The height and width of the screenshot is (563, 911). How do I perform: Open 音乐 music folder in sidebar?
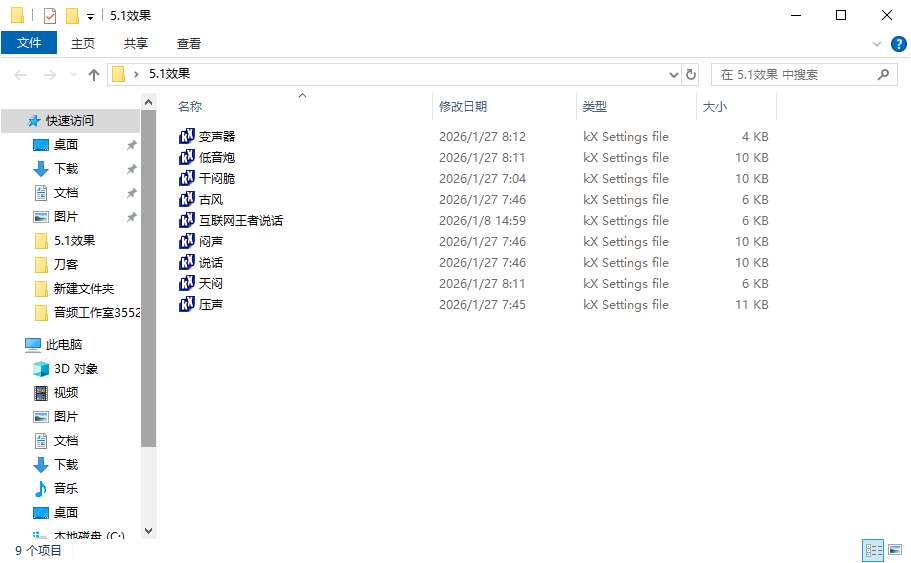coord(66,488)
